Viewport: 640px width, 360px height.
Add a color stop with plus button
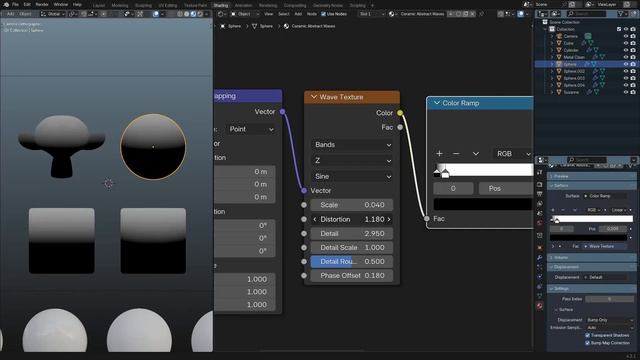pyautogui.click(x=439, y=153)
